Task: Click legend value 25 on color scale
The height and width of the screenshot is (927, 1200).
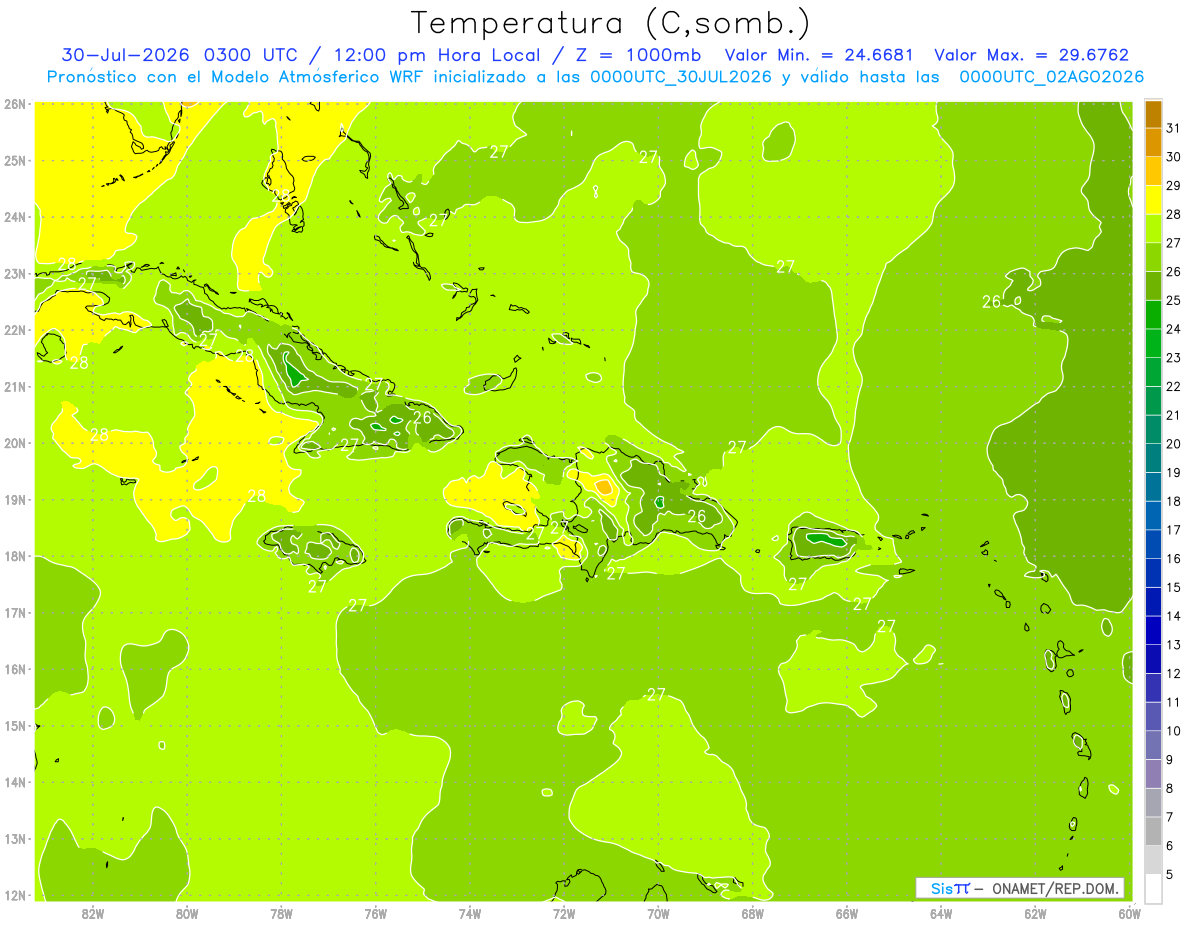Action: (x=1174, y=300)
